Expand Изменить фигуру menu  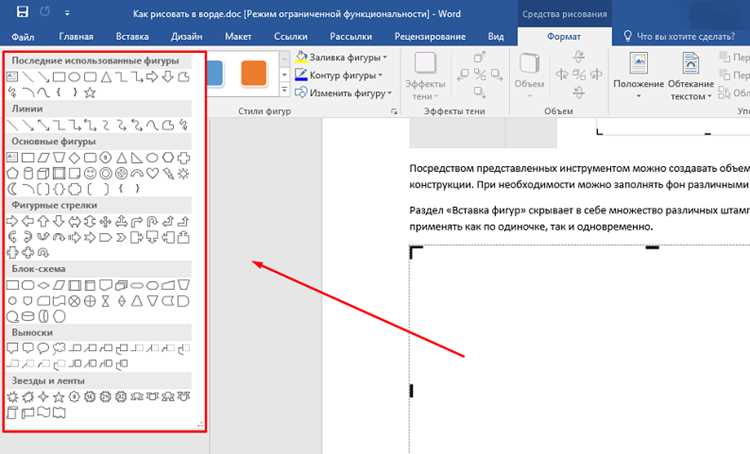(x=343, y=93)
